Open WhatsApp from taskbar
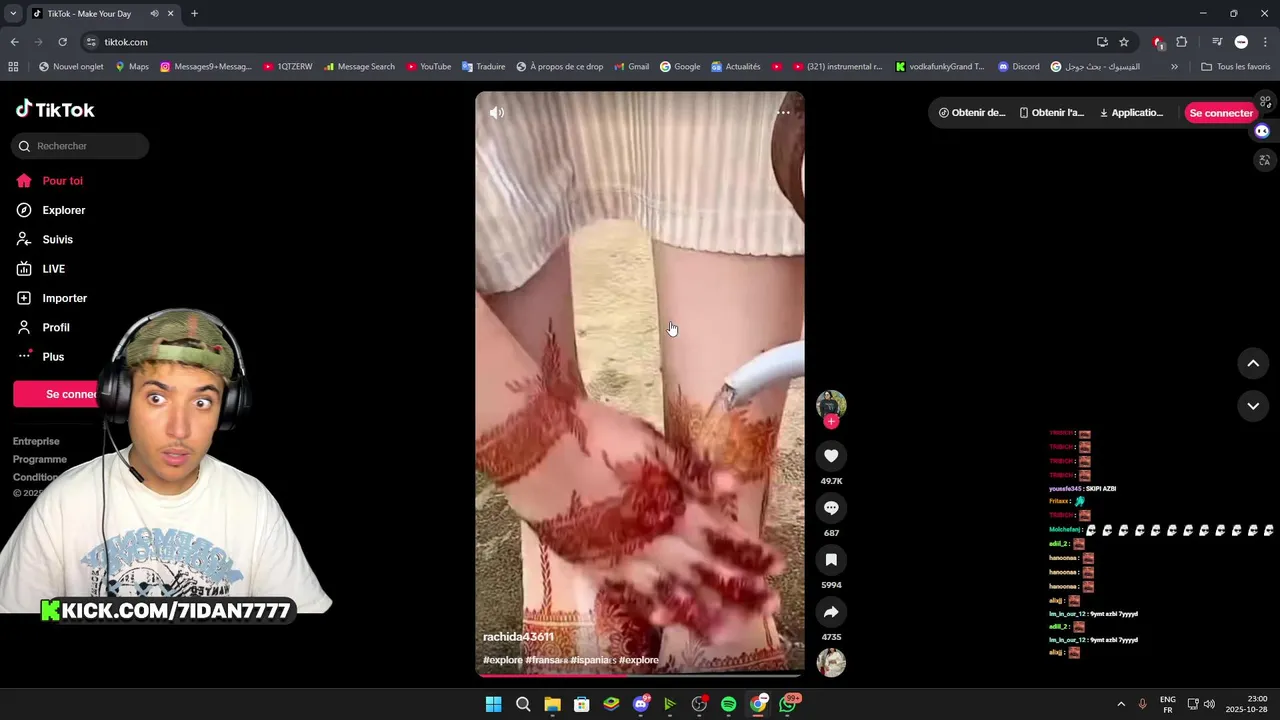Viewport: 1280px width, 720px height. (788, 704)
